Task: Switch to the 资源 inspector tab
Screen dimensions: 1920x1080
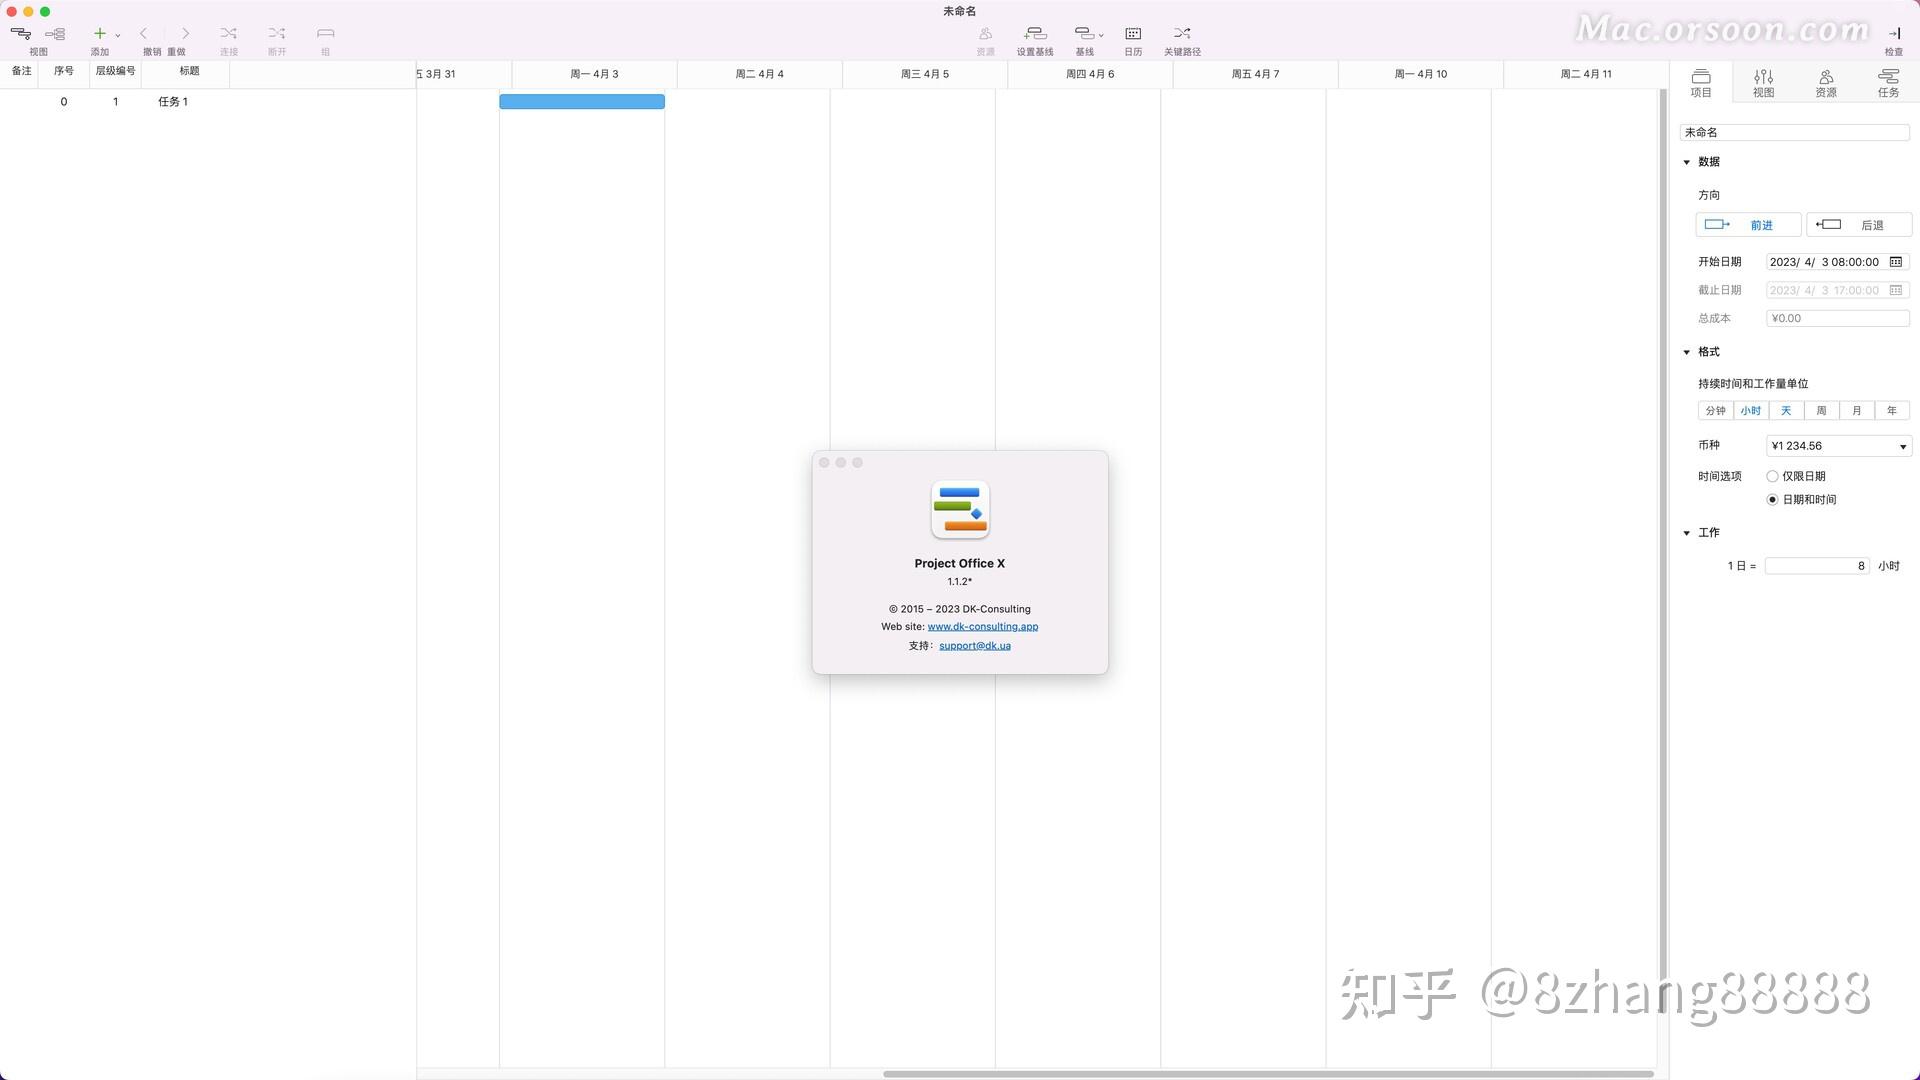Action: point(1826,81)
